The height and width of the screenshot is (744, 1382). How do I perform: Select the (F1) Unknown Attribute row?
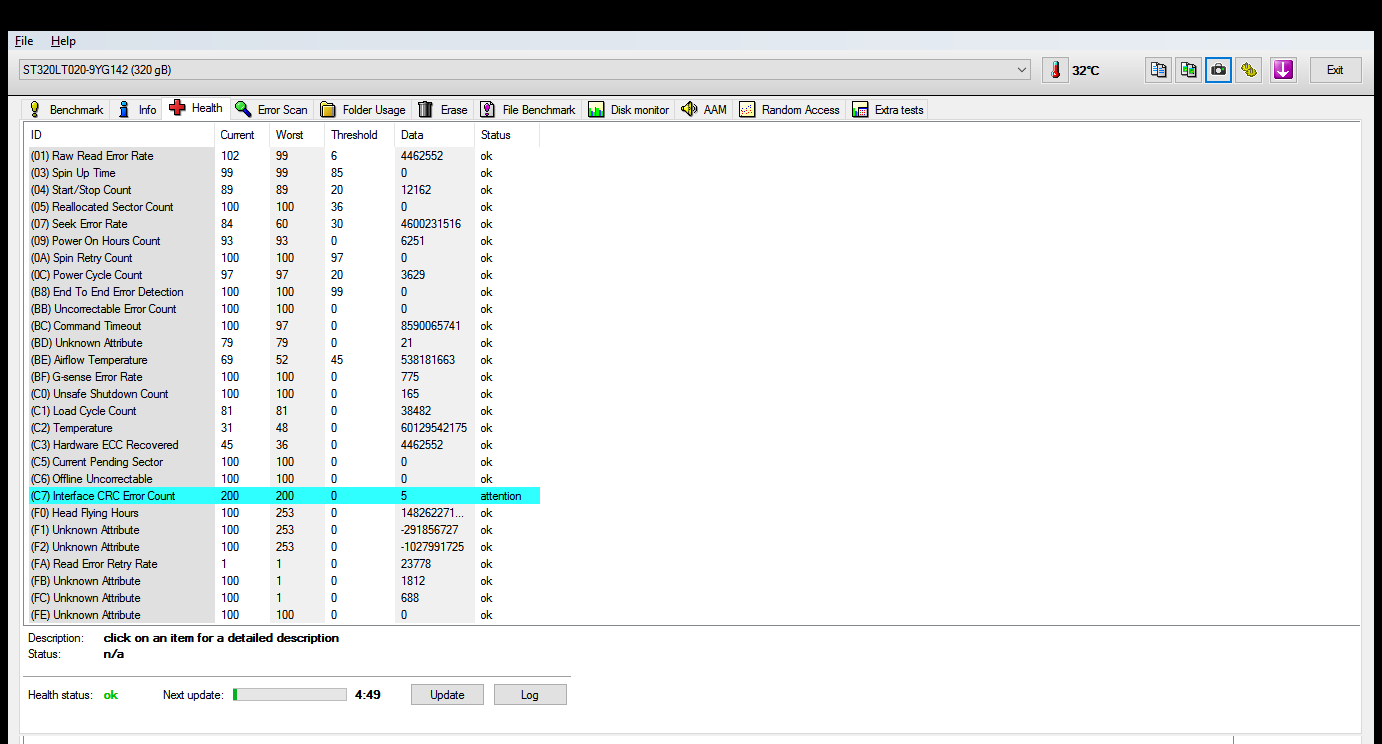[284, 530]
